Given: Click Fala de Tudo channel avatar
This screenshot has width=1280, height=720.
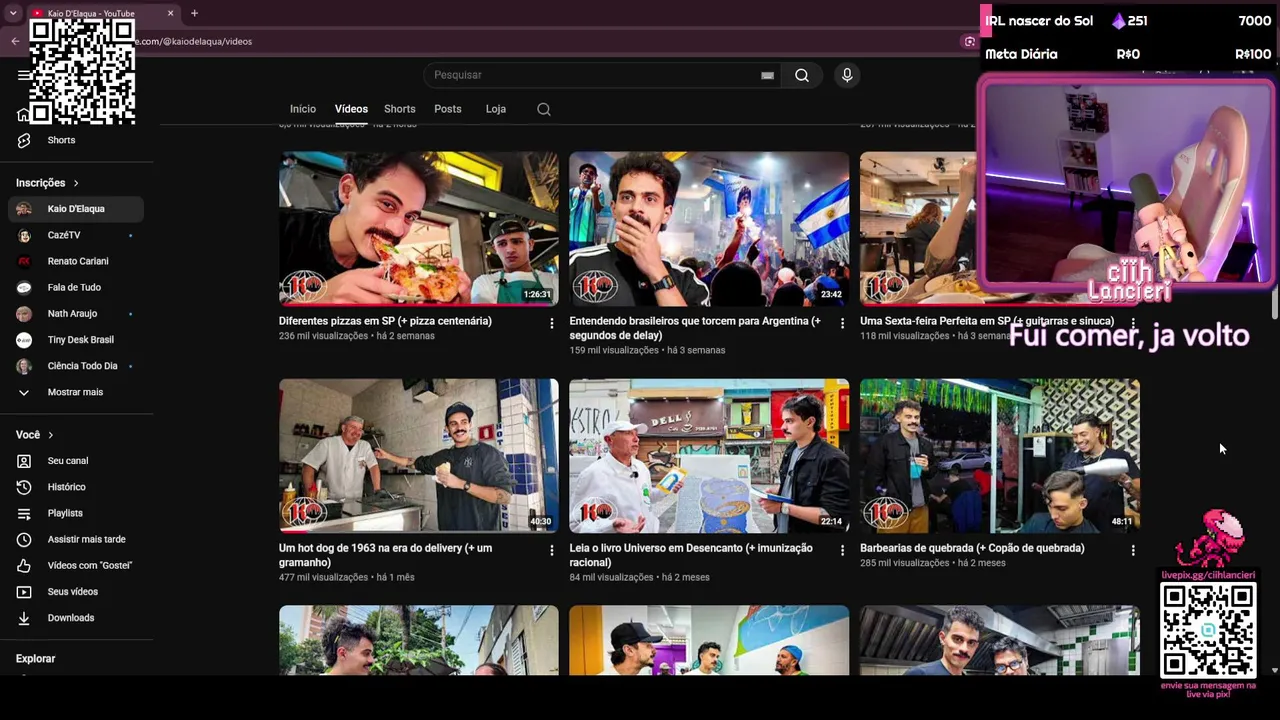Looking at the screenshot, I should [24, 287].
